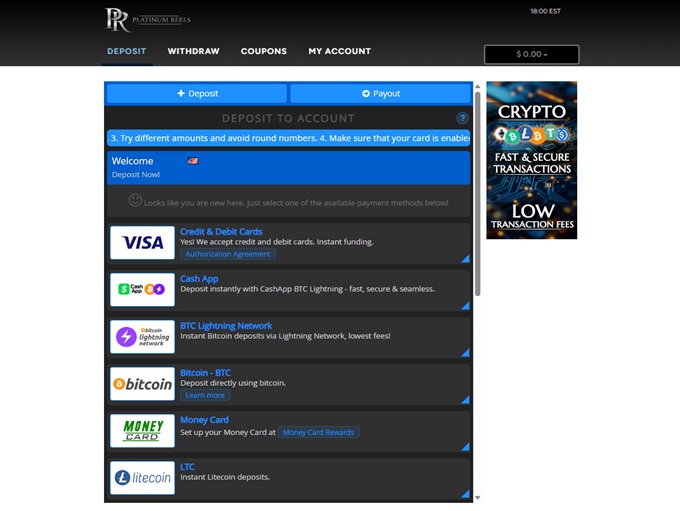
Task: Select the bitcoin logo tile
Action: tap(142, 383)
